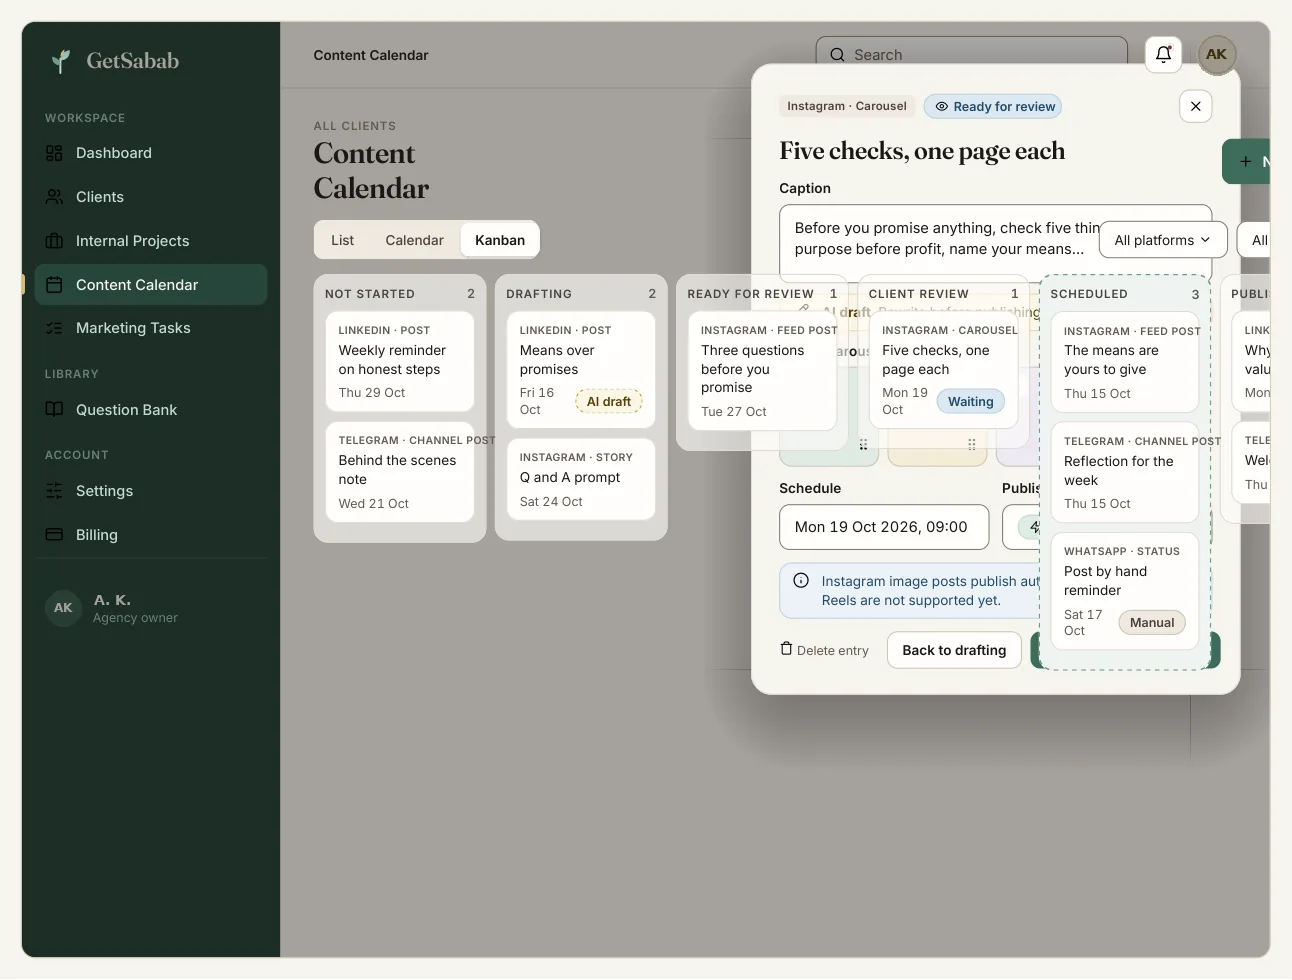This screenshot has width=1292, height=980.
Task: Click the Question Bank book icon
Action: point(54,410)
